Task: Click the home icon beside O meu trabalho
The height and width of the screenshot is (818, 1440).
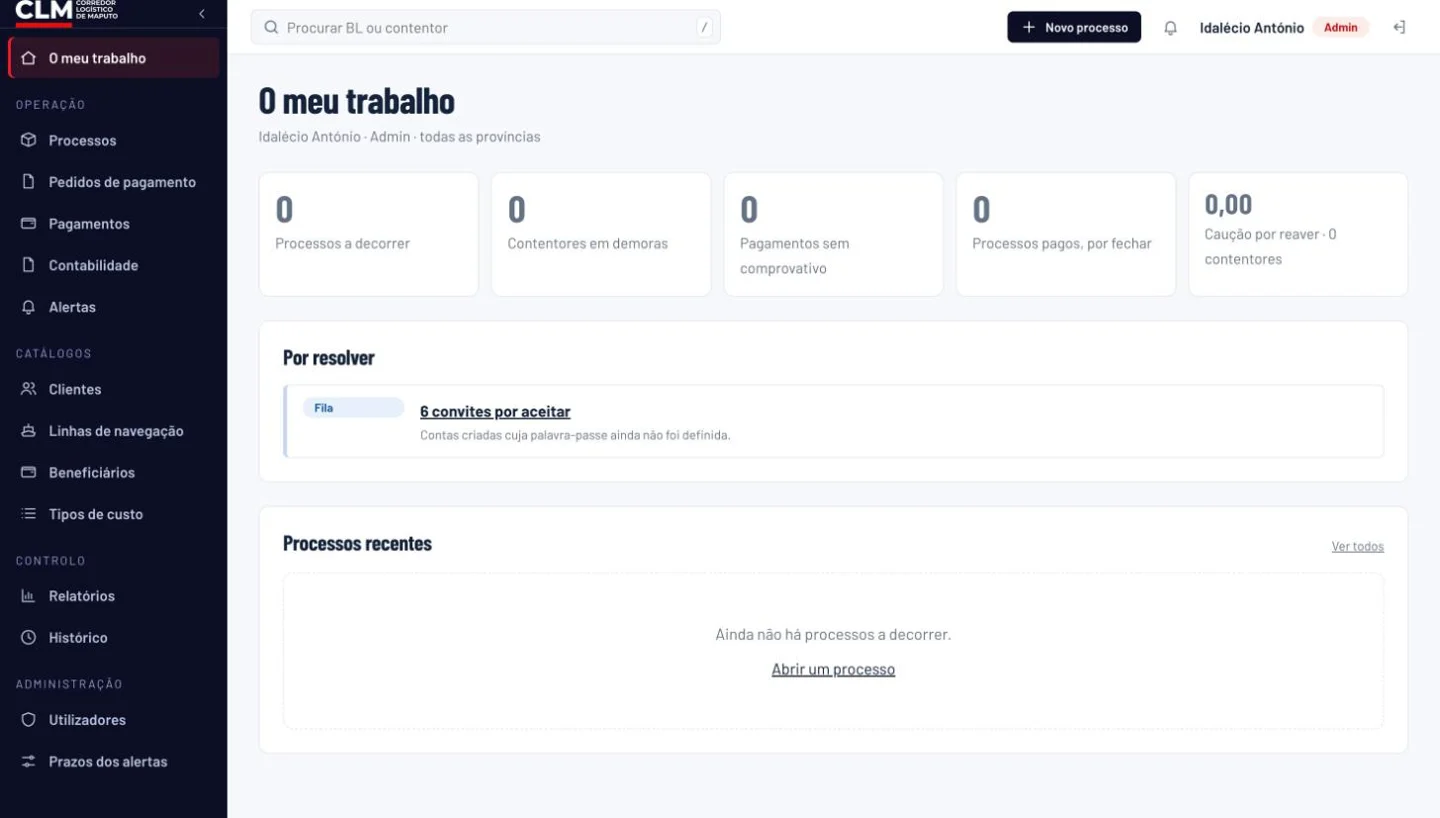Action: pyautogui.click(x=28, y=58)
